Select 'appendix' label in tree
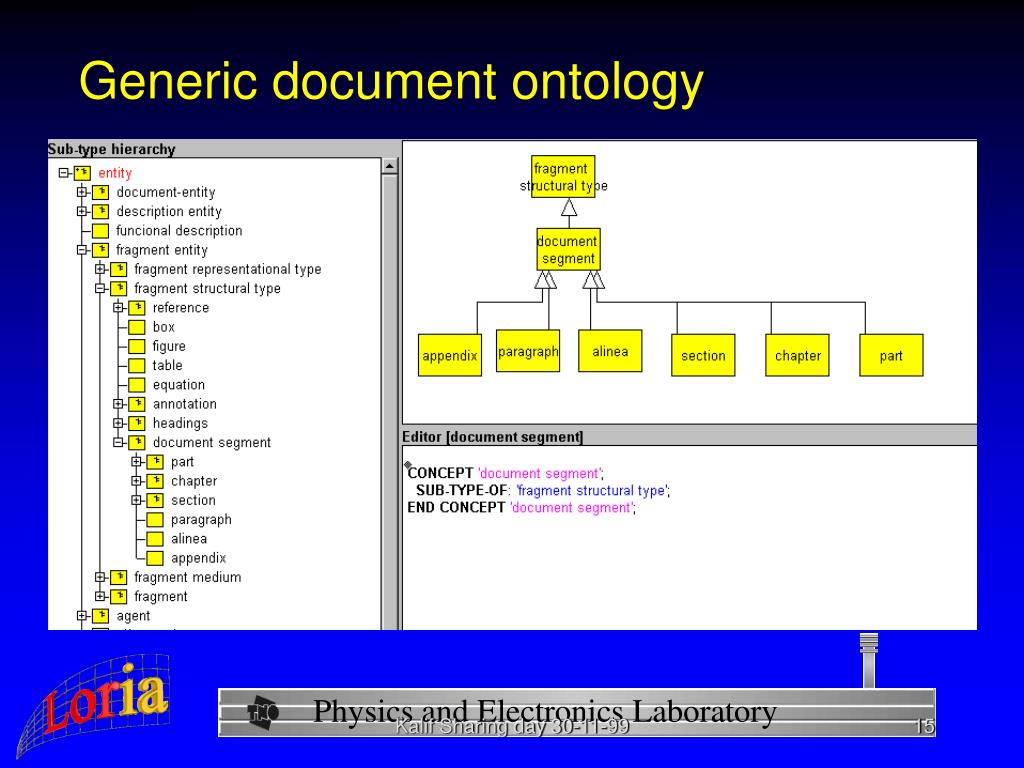The image size is (1024, 768). coord(199,558)
